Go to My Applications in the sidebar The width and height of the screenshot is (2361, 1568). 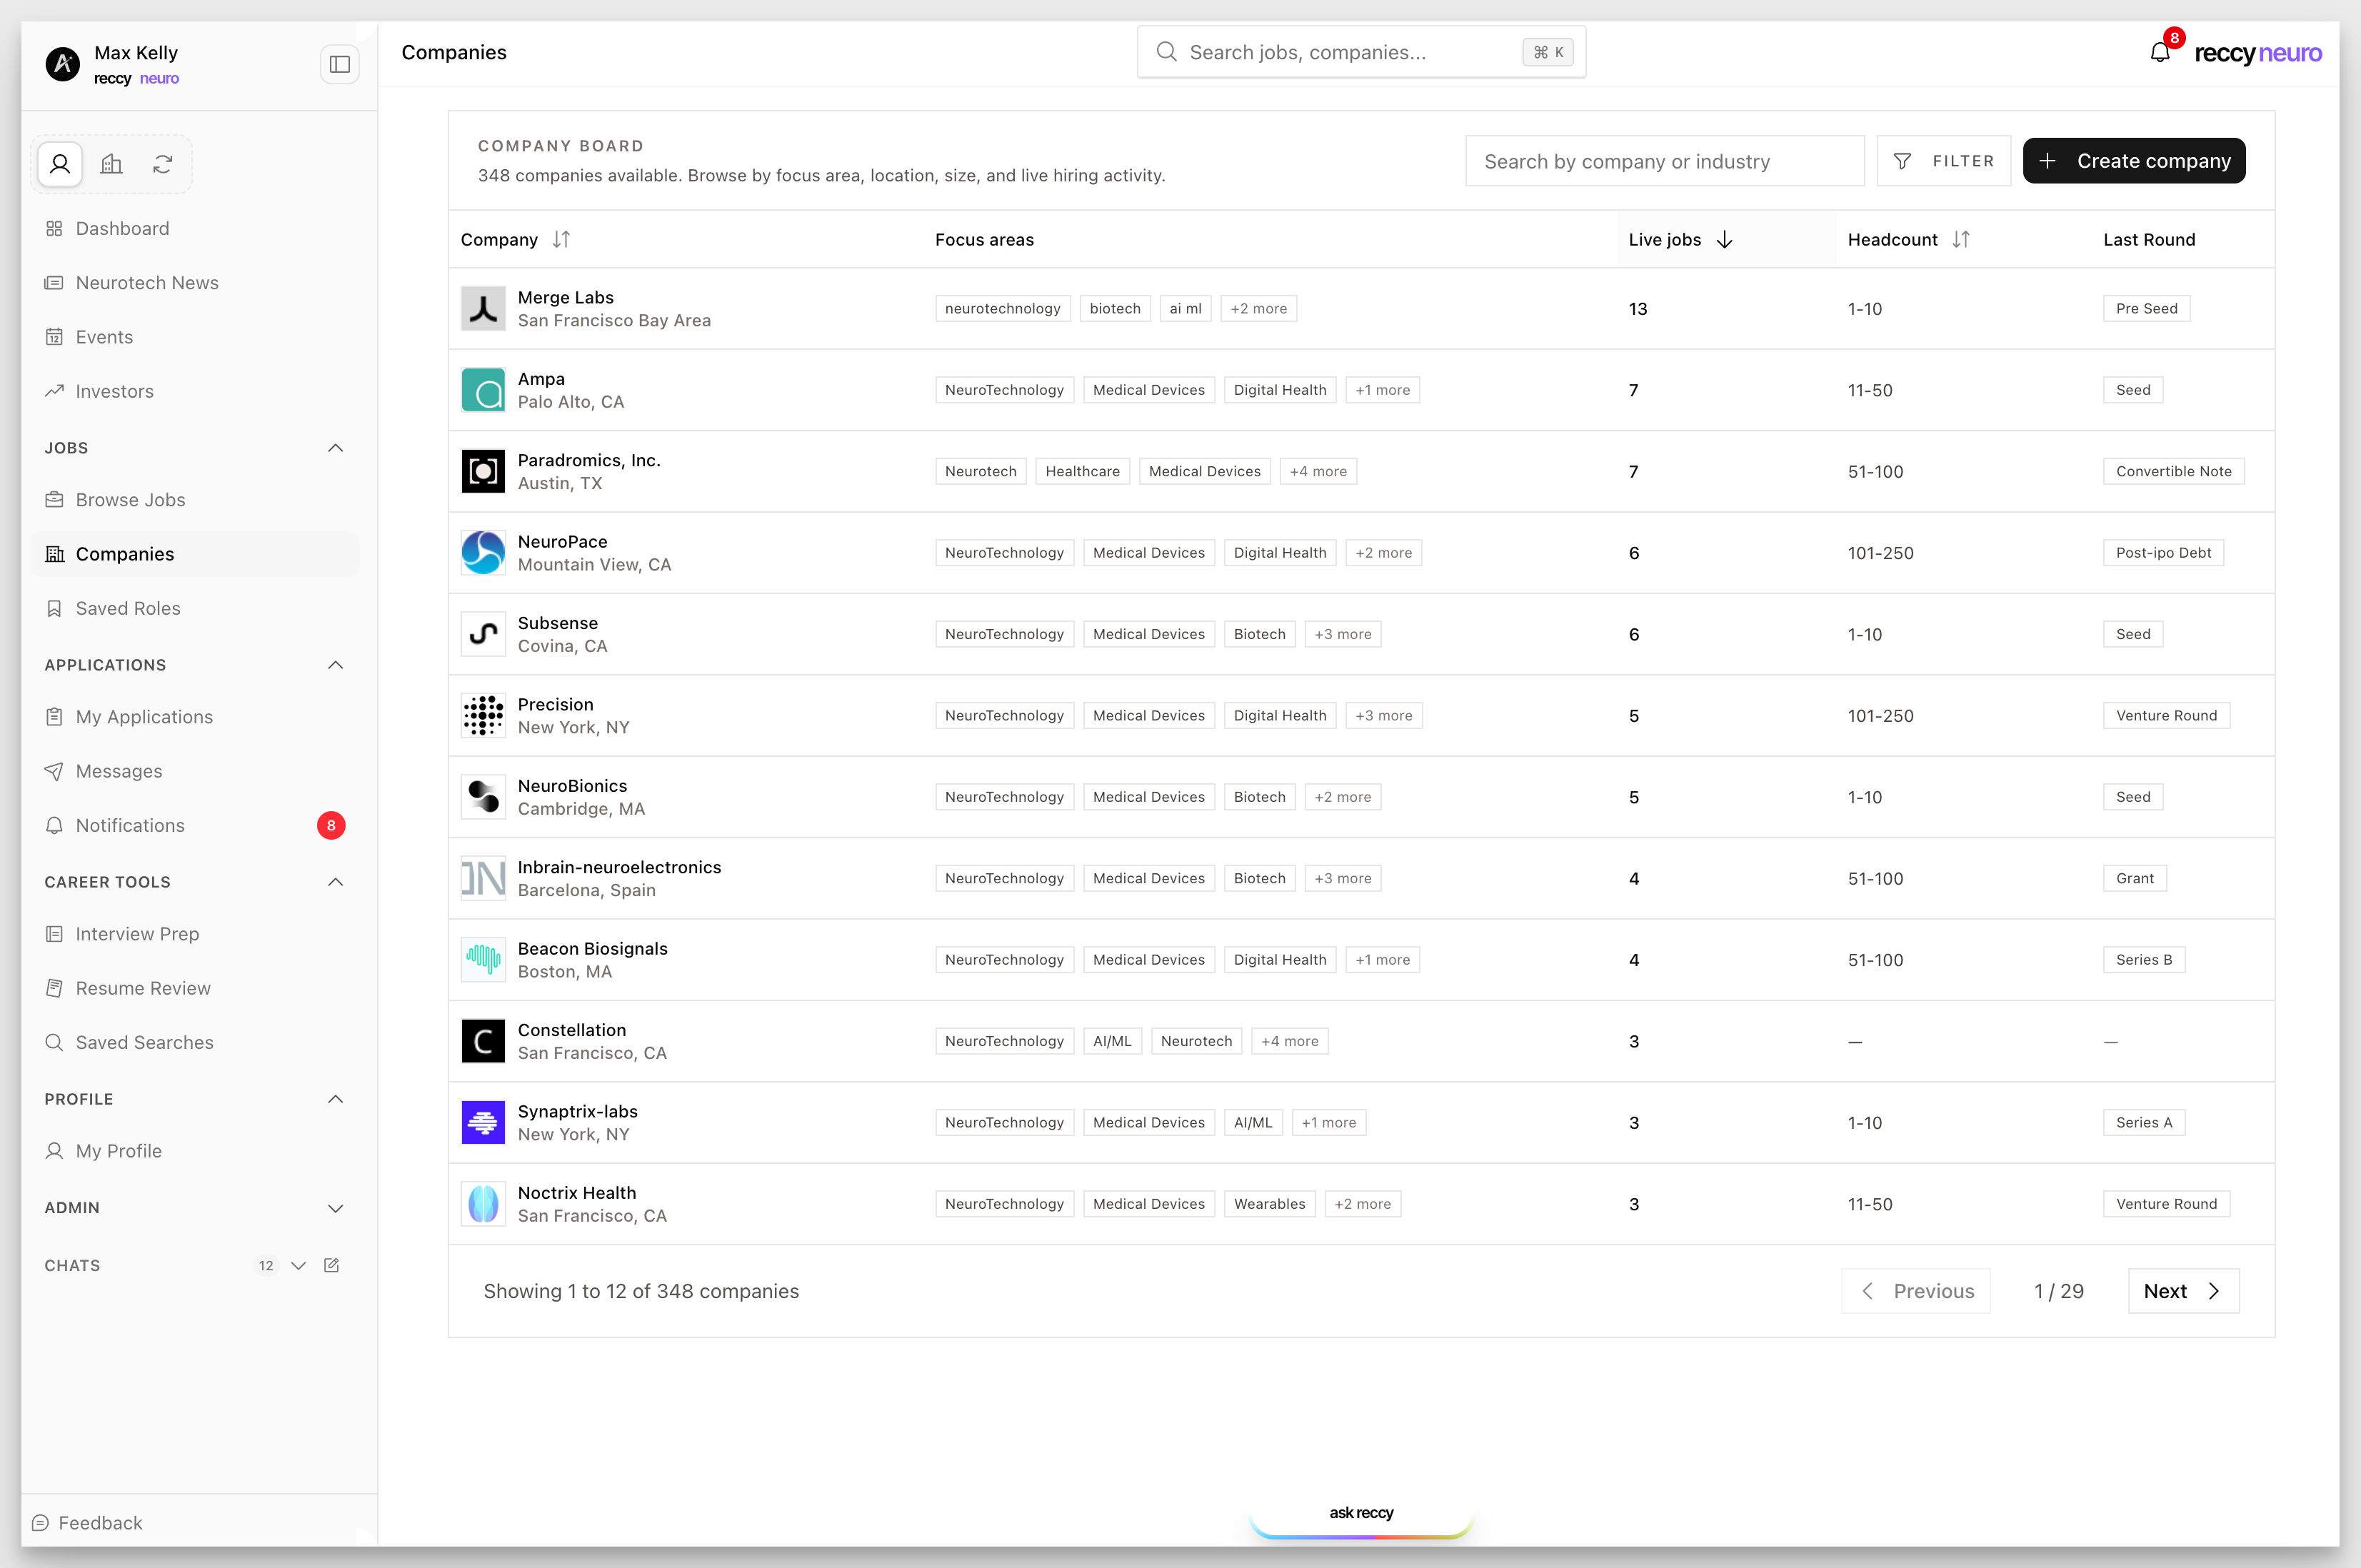pyautogui.click(x=144, y=716)
